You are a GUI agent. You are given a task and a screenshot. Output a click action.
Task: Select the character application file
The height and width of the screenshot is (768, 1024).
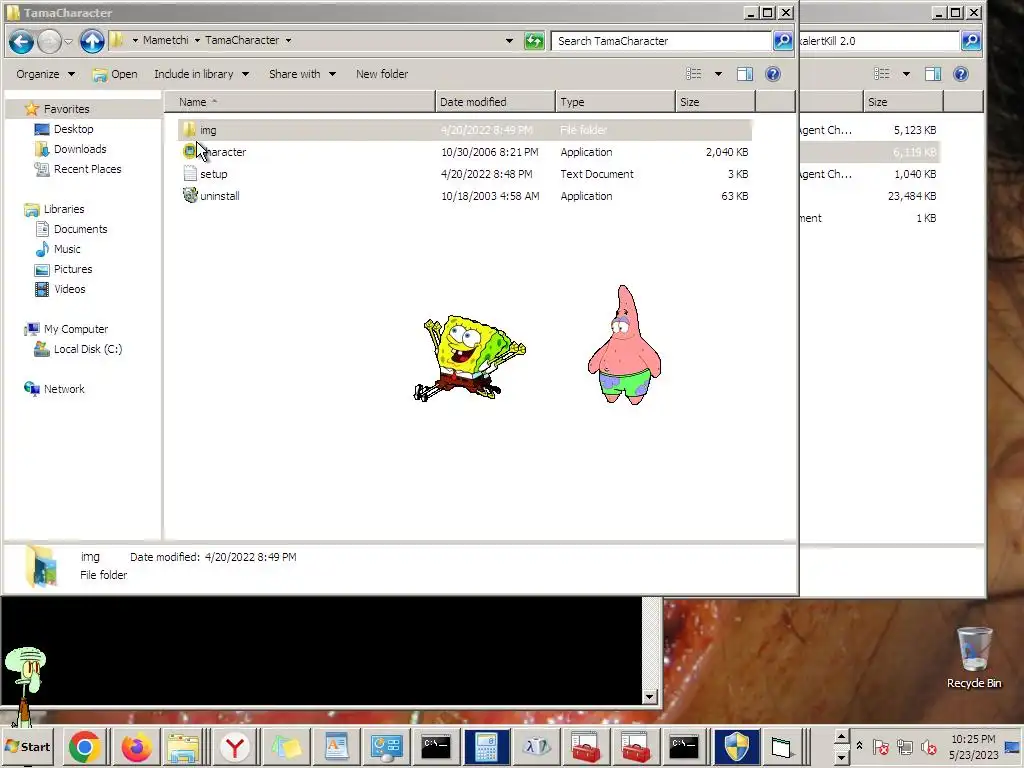click(x=464, y=152)
